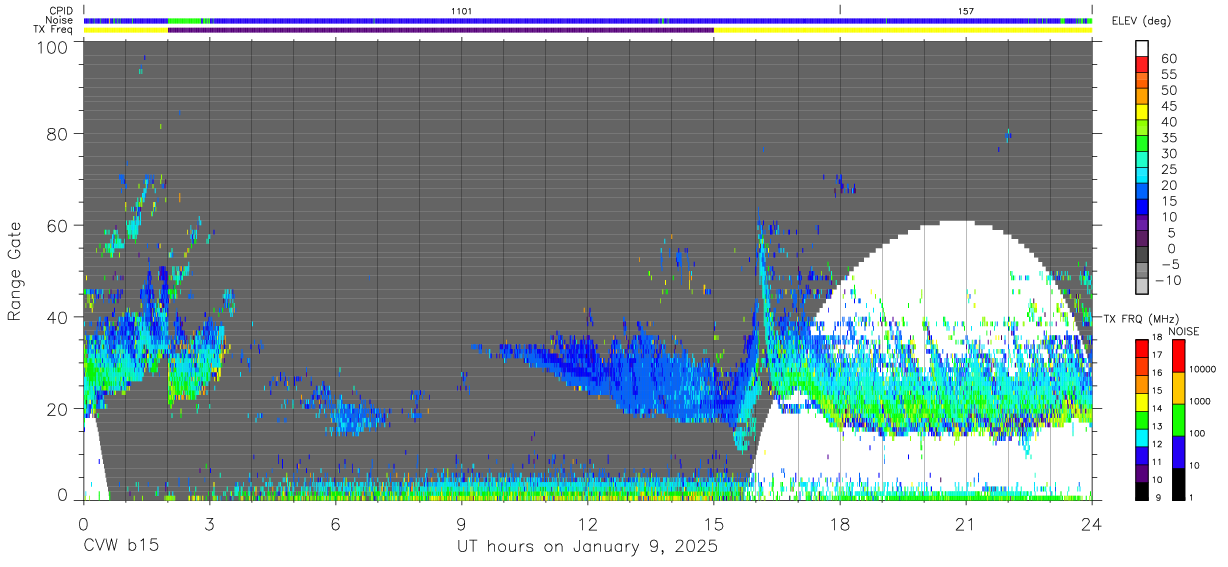Click the 'ELEV (deg)' legend title
Screen dimensions: 1228x567
(x=1141, y=21)
